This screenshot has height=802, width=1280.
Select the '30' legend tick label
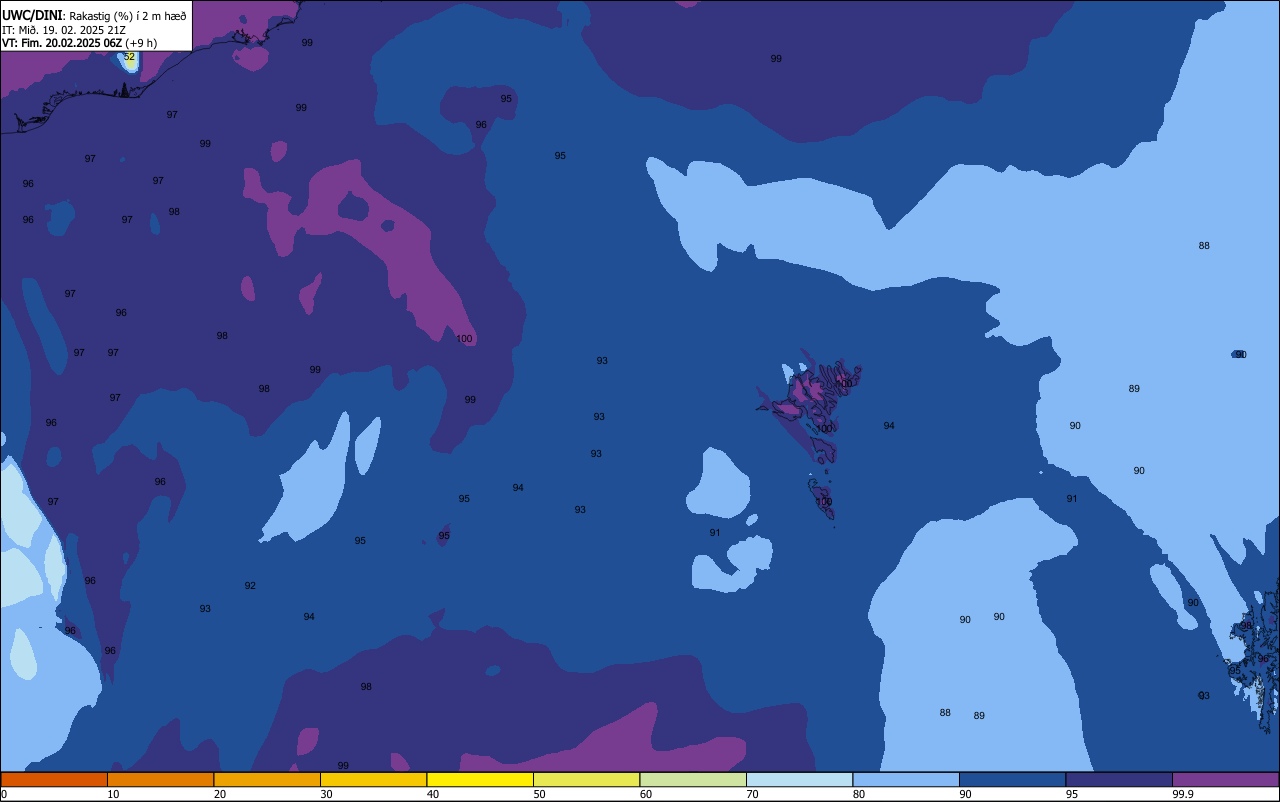pos(326,794)
